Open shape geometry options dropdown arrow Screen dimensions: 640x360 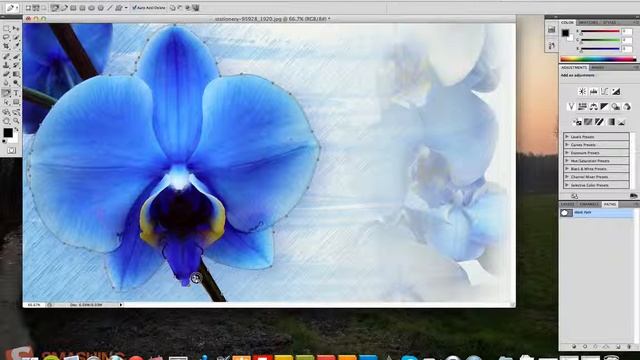click(126, 8)
